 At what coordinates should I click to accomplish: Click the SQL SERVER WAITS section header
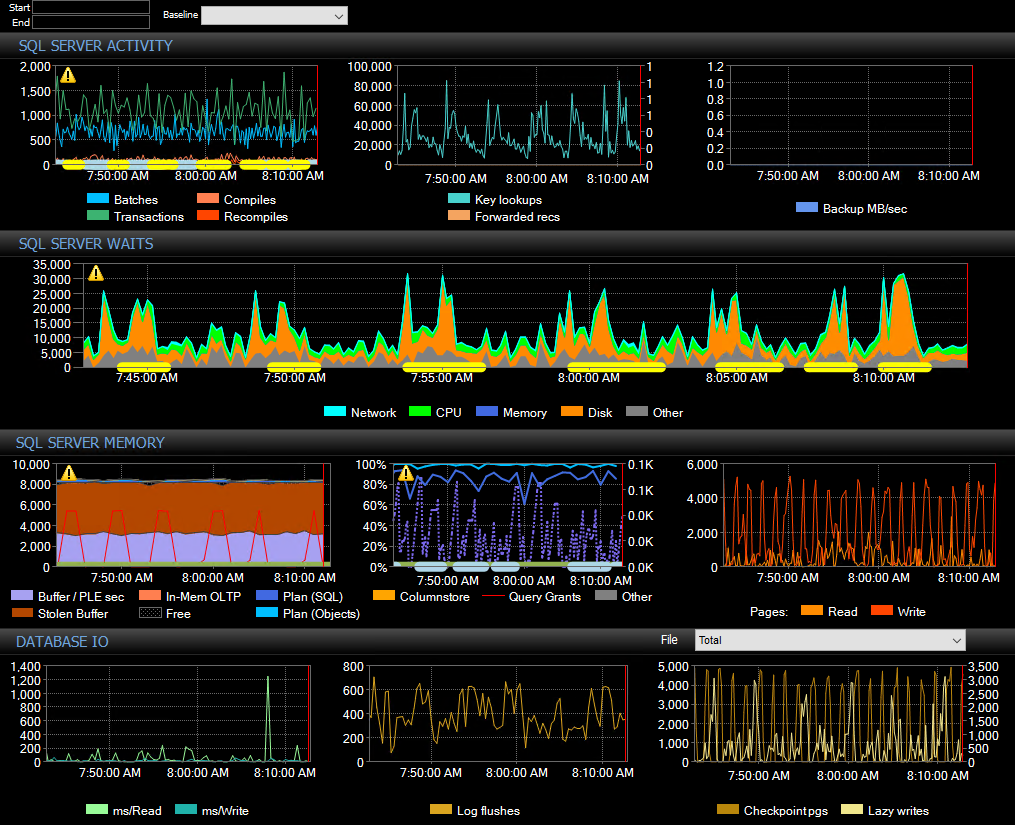click(86, 244)
